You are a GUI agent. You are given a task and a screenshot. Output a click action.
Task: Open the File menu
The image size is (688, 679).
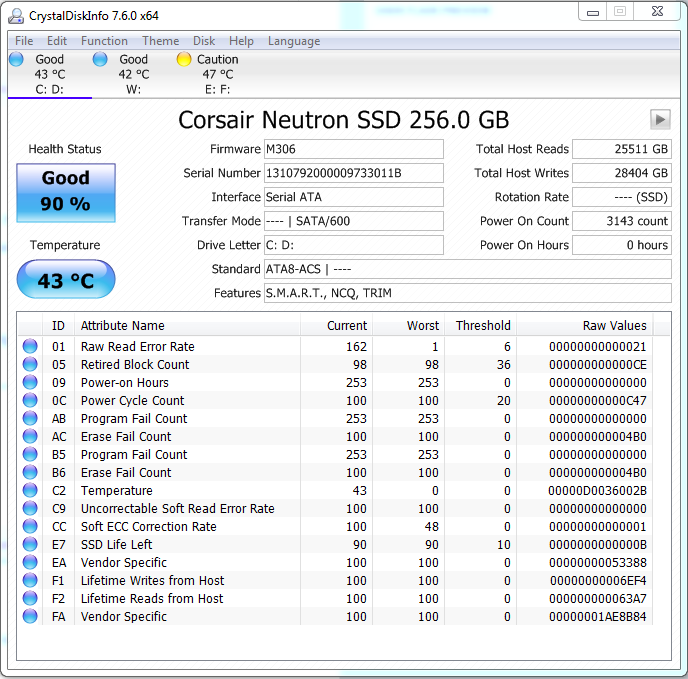pyautogui.click(x=24, y=41)
